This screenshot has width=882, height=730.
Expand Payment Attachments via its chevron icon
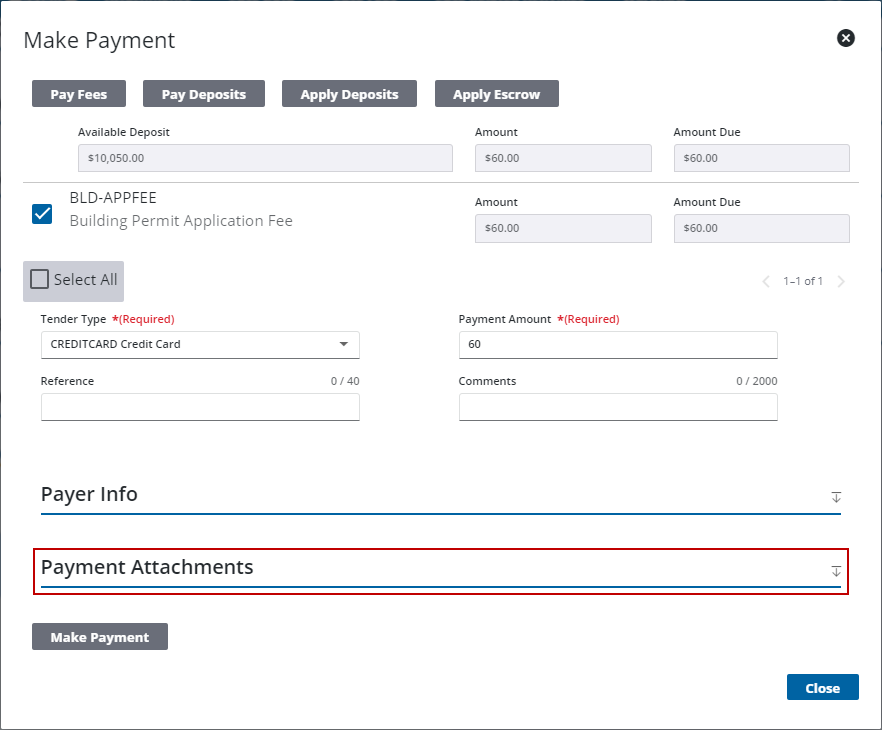click(x=837, y=571)
